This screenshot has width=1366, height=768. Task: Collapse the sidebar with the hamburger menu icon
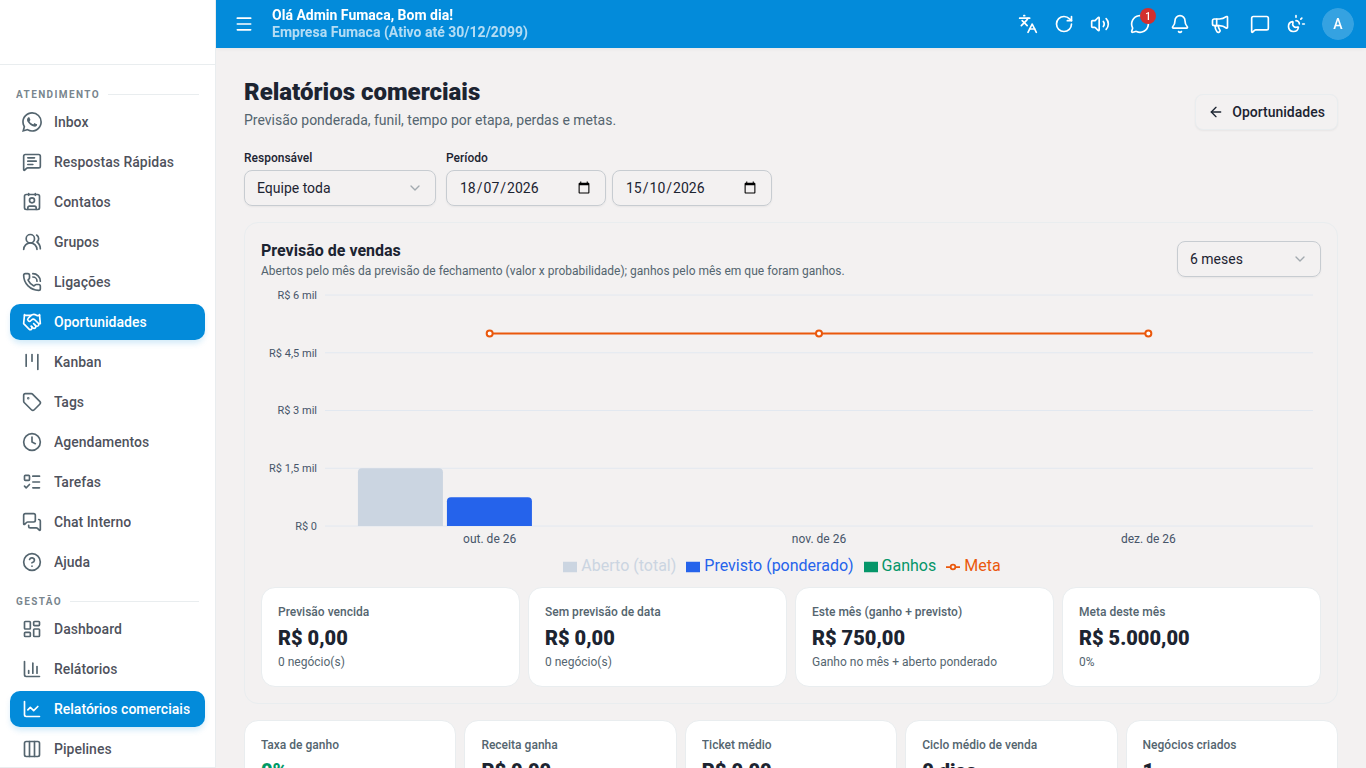pyautogui.click(x=244, y=24)
